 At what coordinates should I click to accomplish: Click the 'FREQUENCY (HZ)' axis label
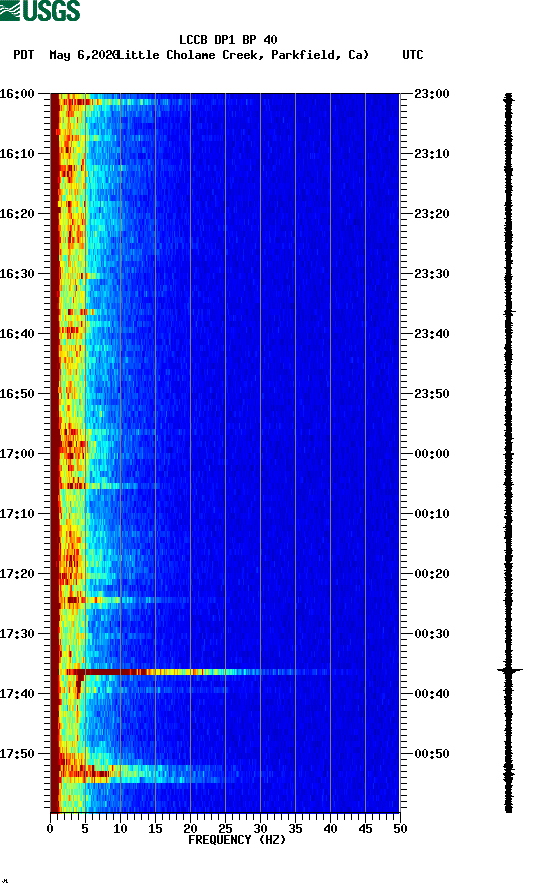point(237,840)
